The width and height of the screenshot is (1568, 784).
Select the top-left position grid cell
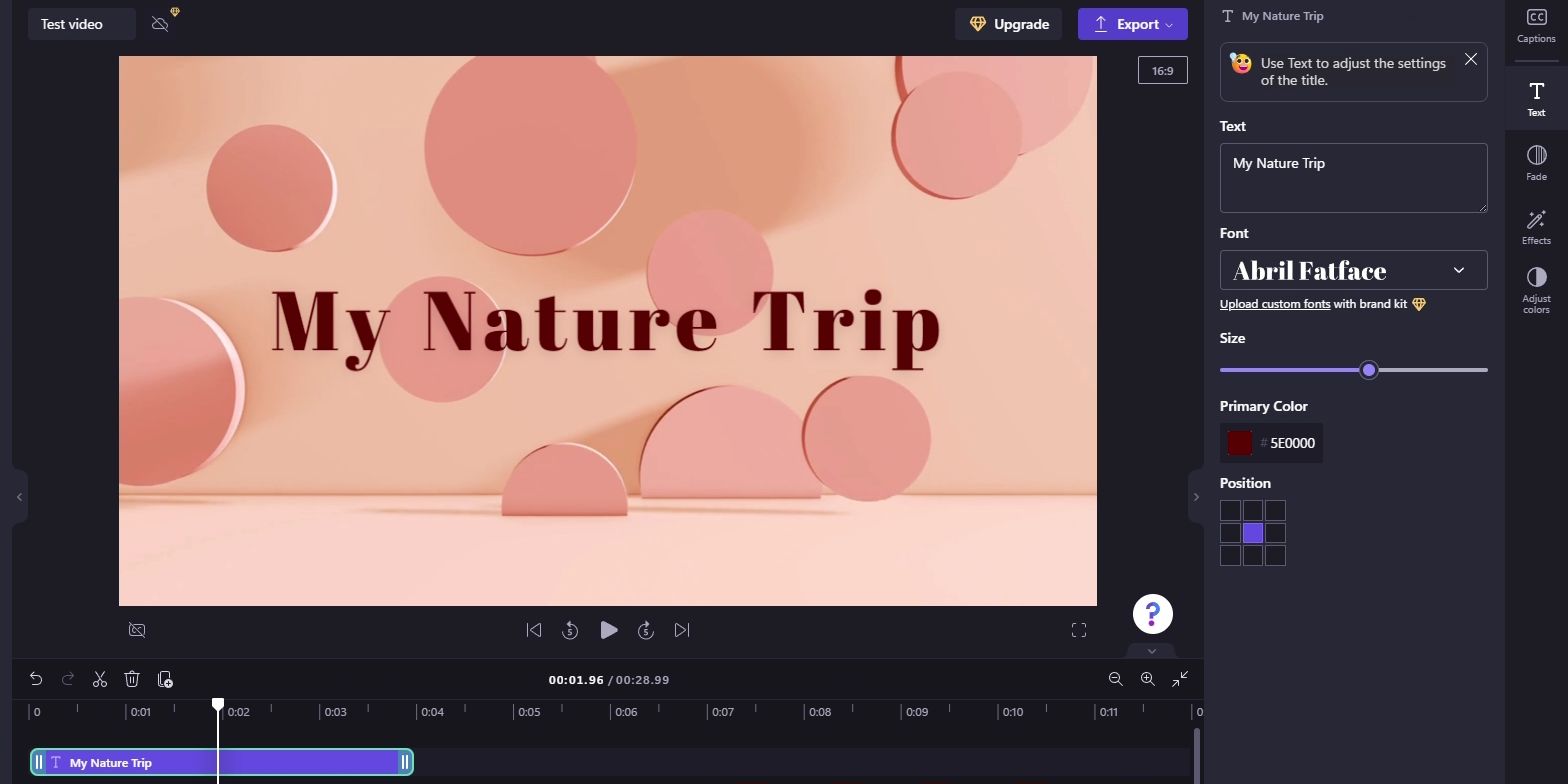(x=1230, y=511)
